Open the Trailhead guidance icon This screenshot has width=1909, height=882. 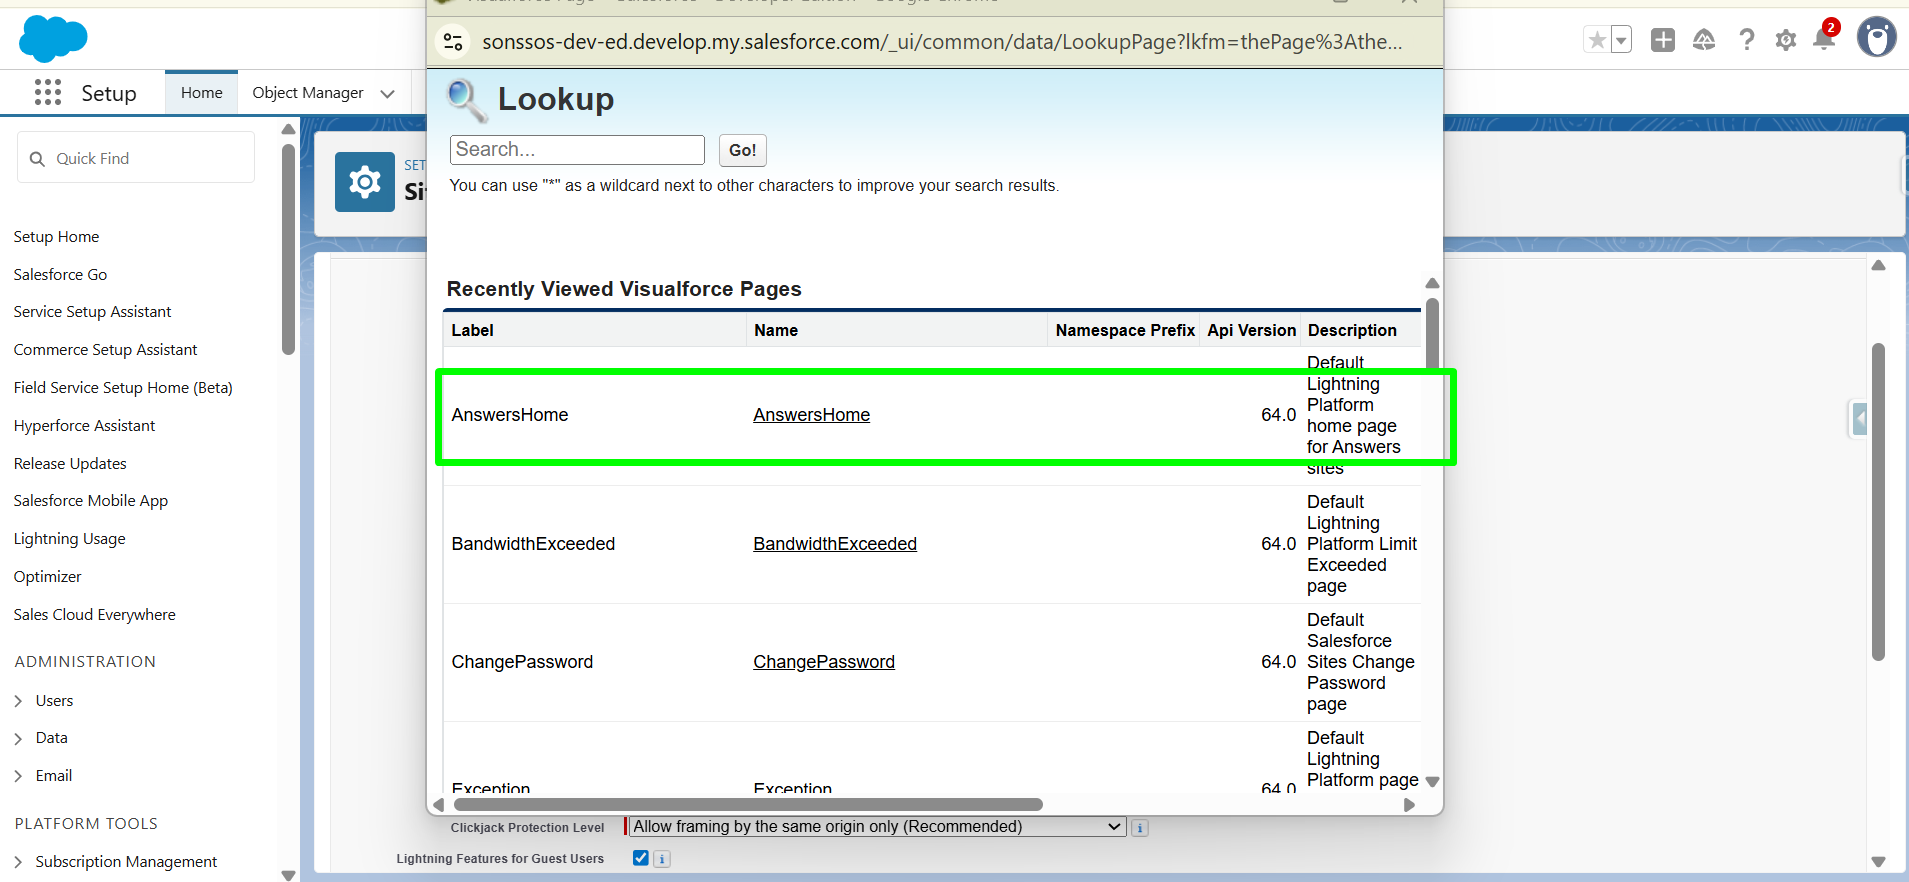(x=1704, y=40)
